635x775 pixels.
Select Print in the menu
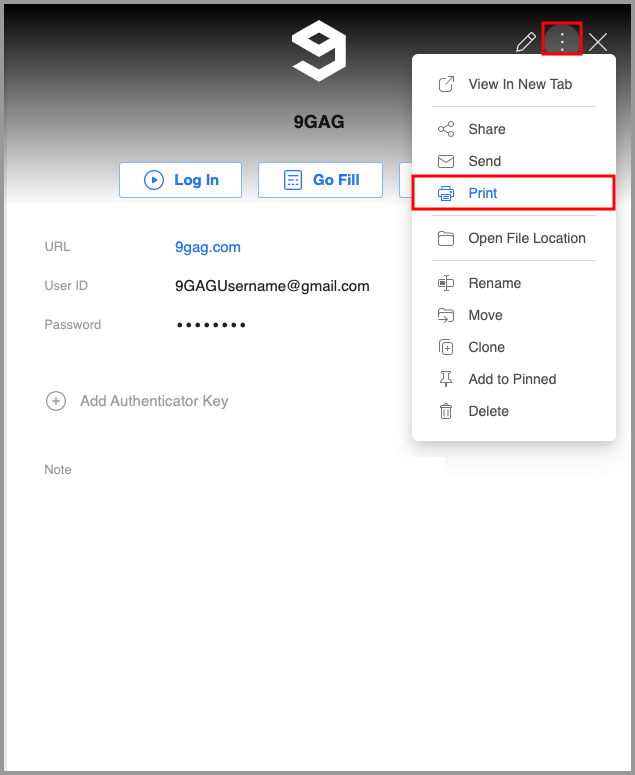[483, 193]
